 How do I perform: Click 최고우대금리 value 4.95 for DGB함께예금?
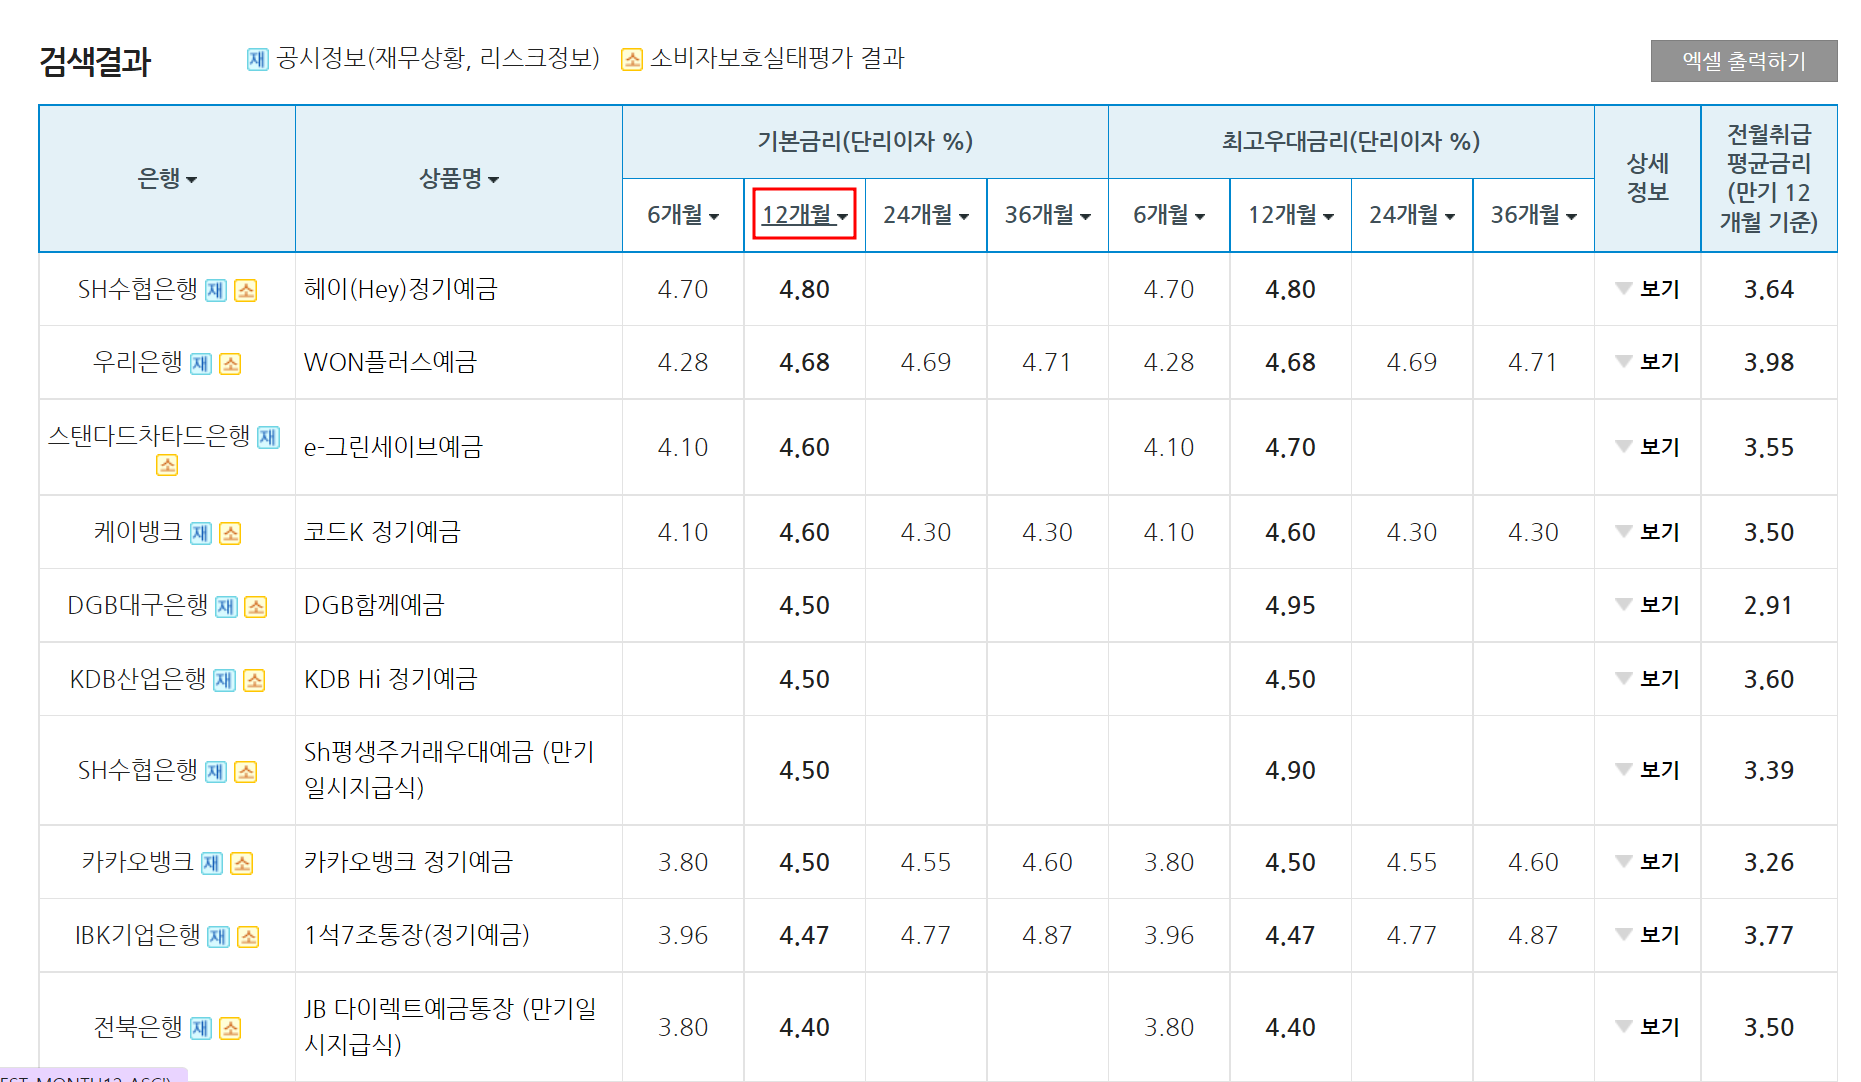[x=1290, y=605]
